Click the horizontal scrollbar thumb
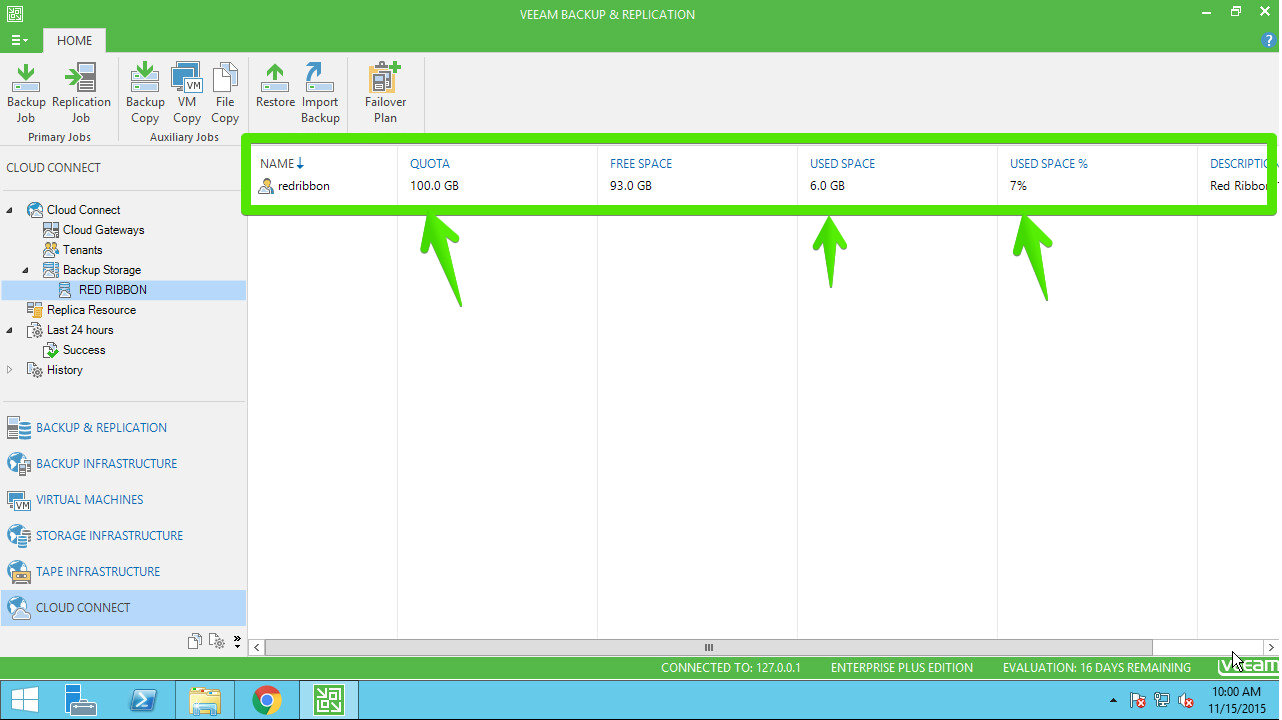Image resolution: width=1282 pixels, height=720 pixels. 709,648
